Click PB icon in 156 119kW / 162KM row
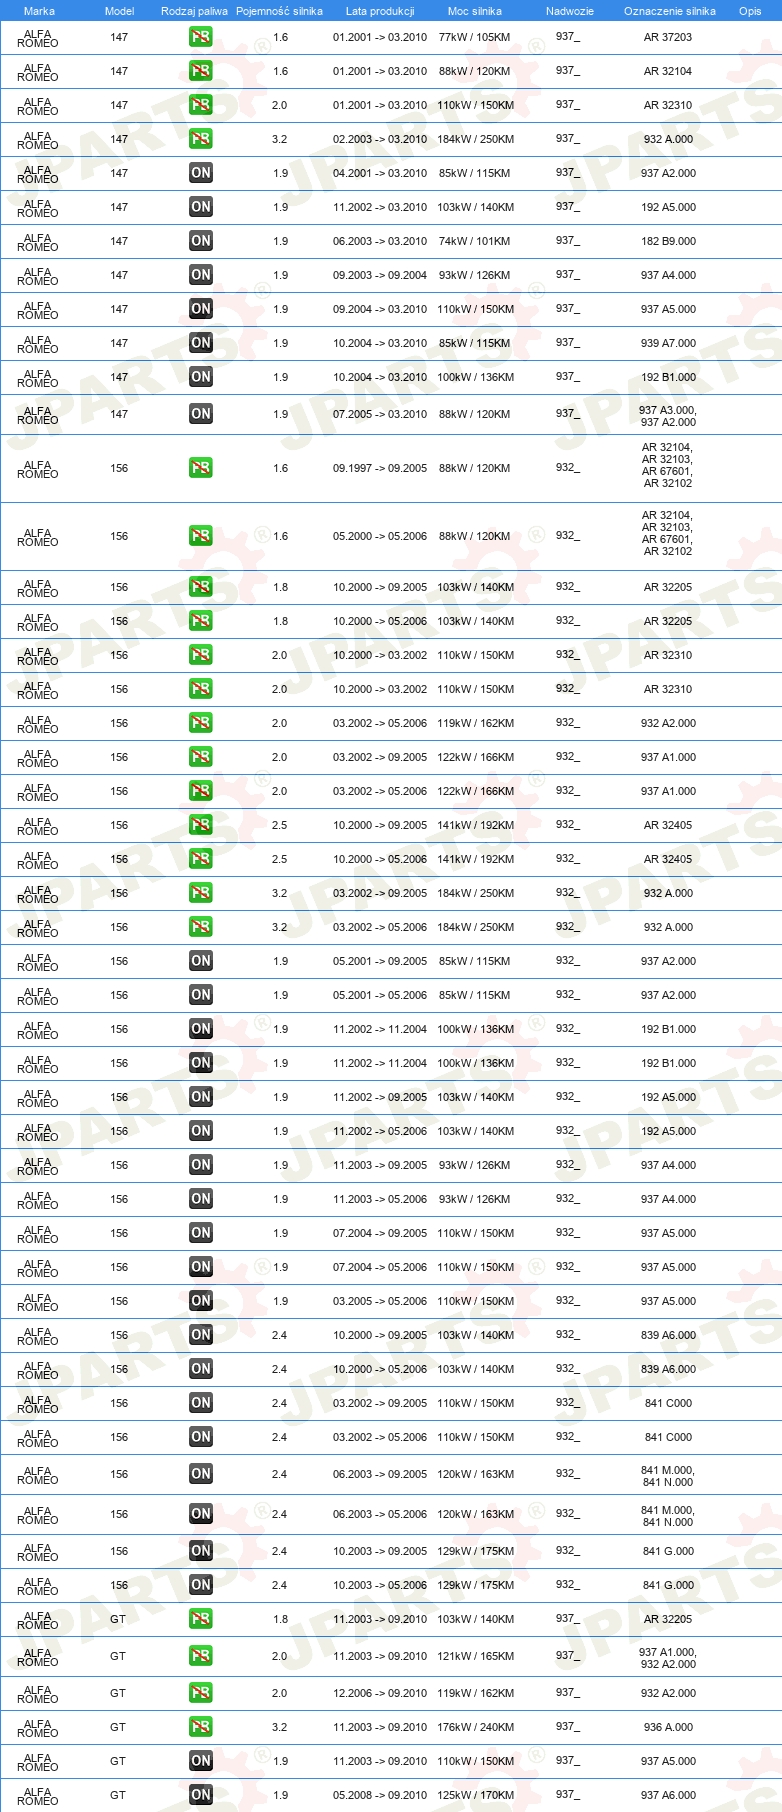This screenshot has height=1812, width=782. (201, 723)
